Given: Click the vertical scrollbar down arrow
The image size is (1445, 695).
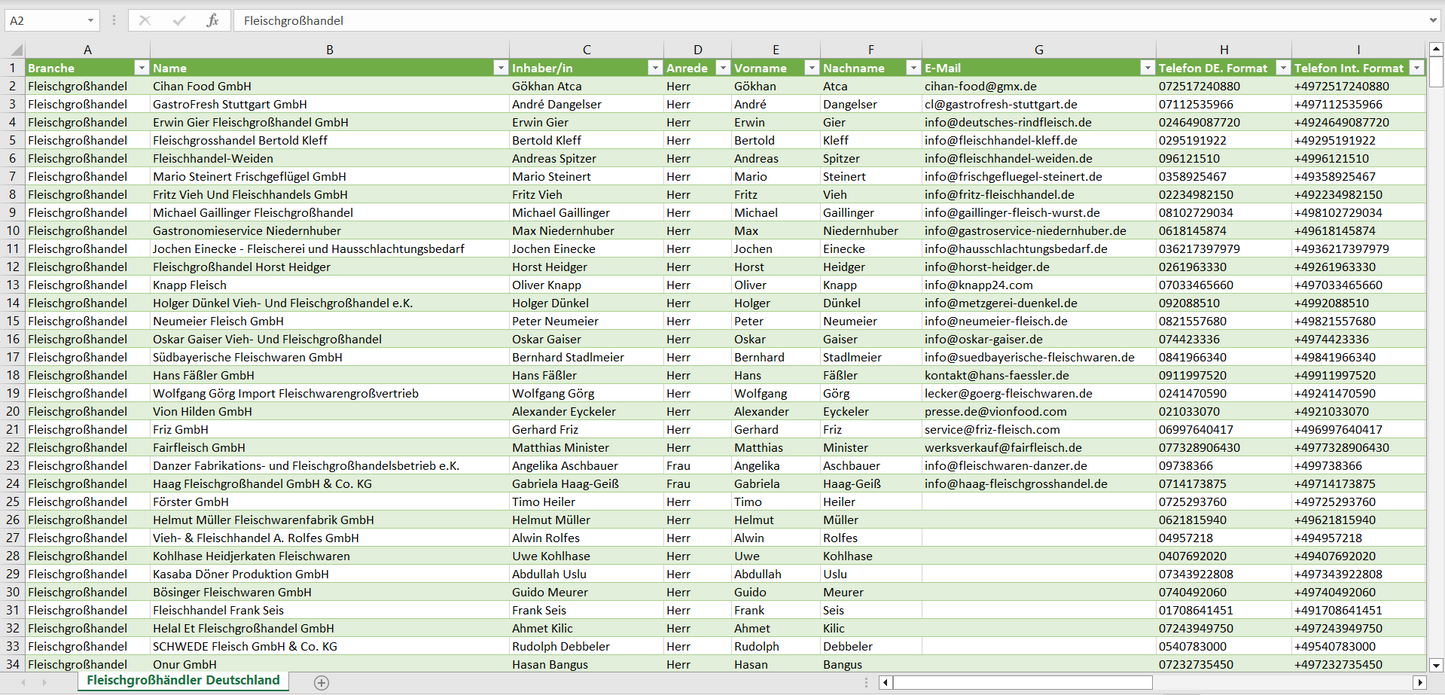Looking at the screenshot, I should pyautogui.click(x=1436, y=664).
